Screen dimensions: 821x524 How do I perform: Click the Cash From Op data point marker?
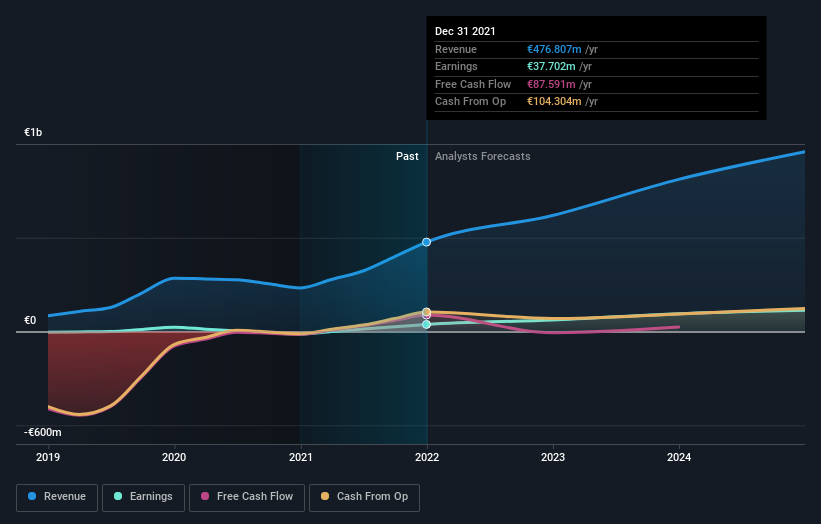(427, 312)
